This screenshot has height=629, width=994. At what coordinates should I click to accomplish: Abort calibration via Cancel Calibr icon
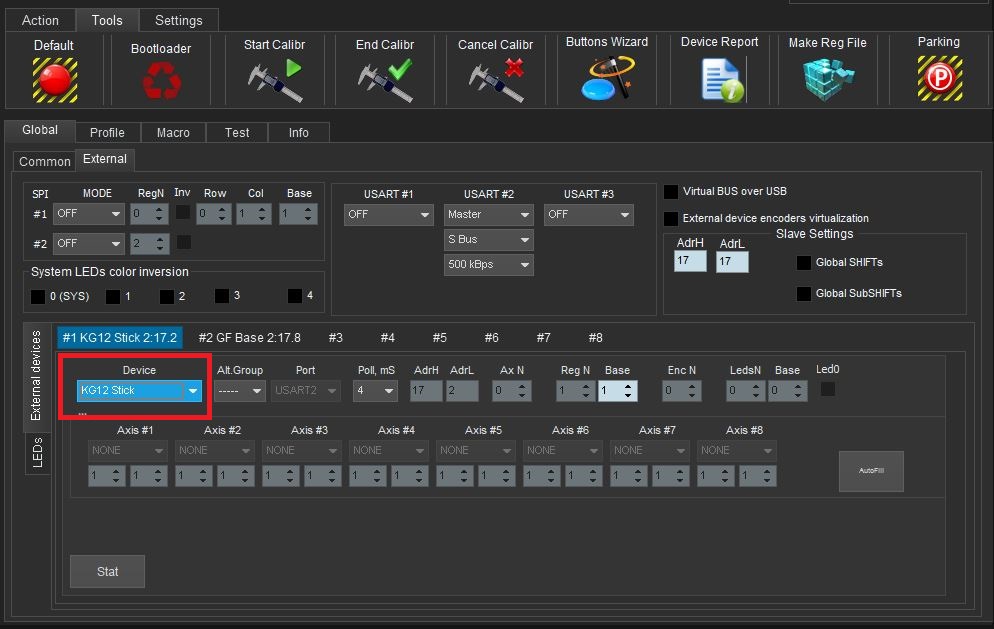pyautogui.click(x=496, y=80)
